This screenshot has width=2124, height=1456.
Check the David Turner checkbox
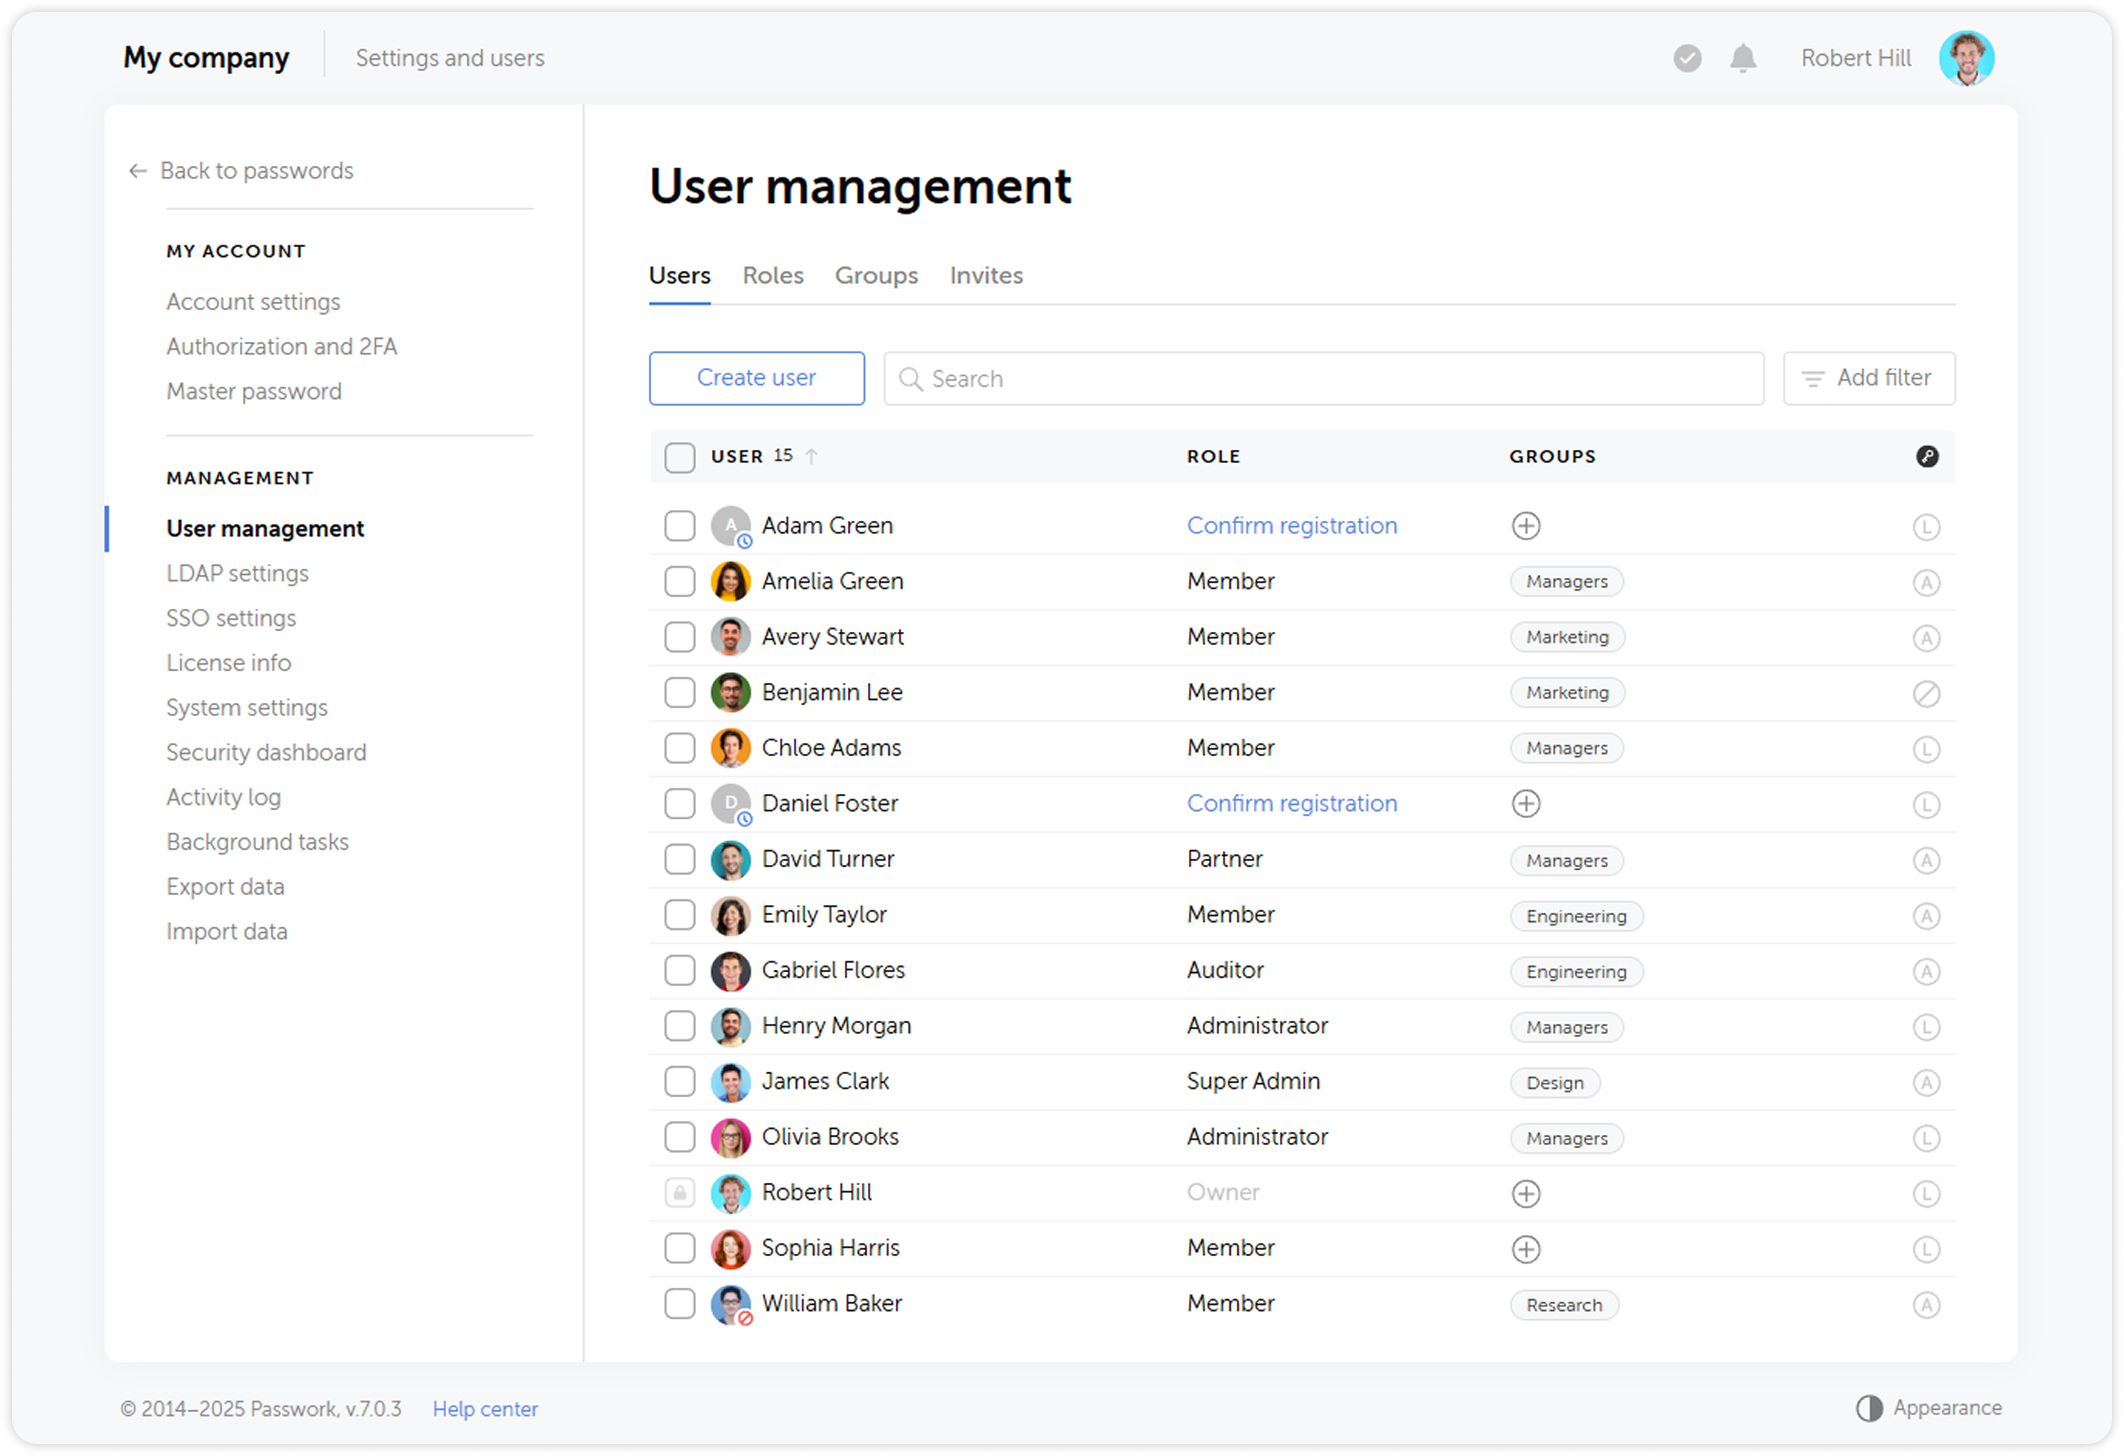(680, 859)
